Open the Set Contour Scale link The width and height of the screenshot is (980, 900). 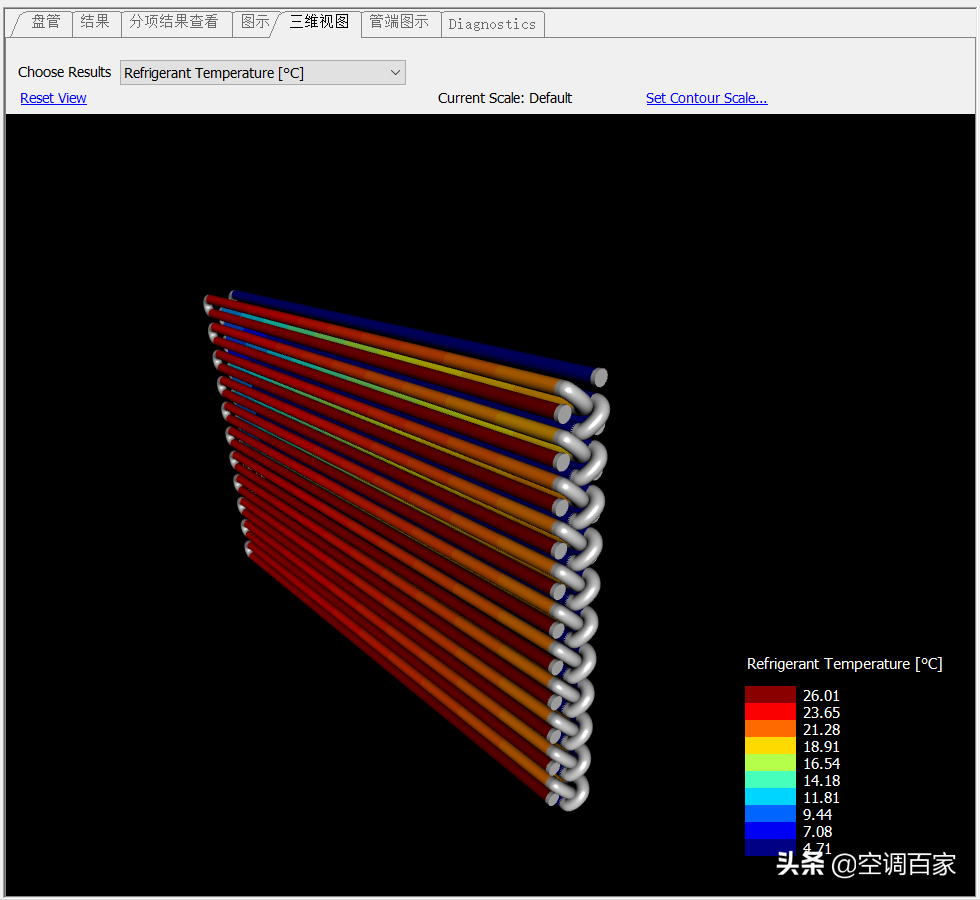click(706, 98)
